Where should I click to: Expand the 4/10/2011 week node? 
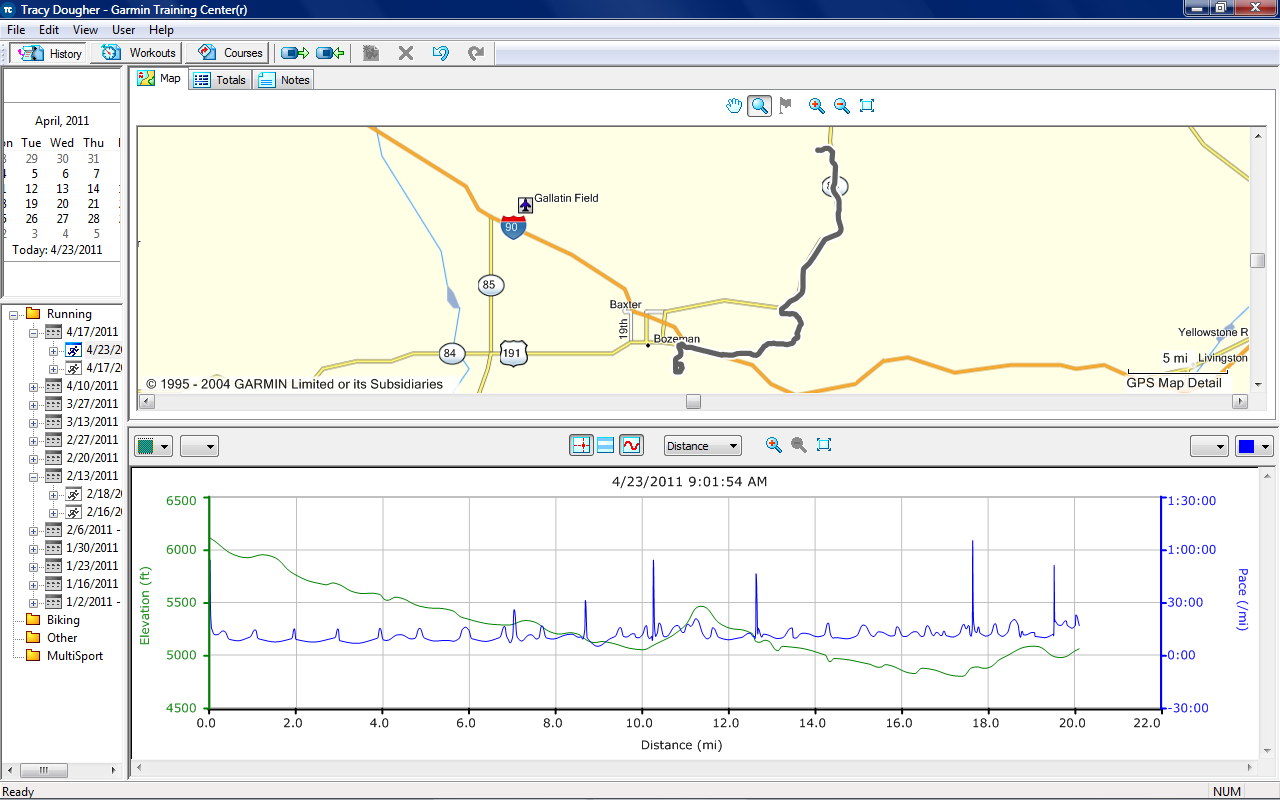[x=33, y=386]
